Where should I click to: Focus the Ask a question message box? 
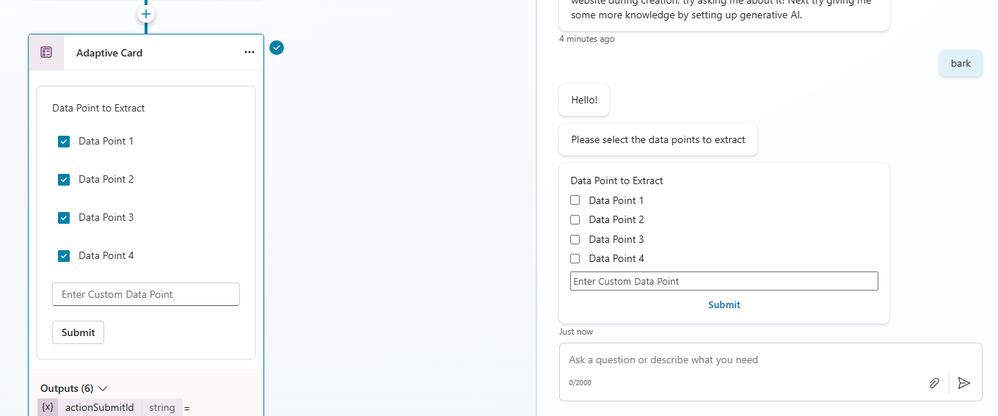point(740,360)
